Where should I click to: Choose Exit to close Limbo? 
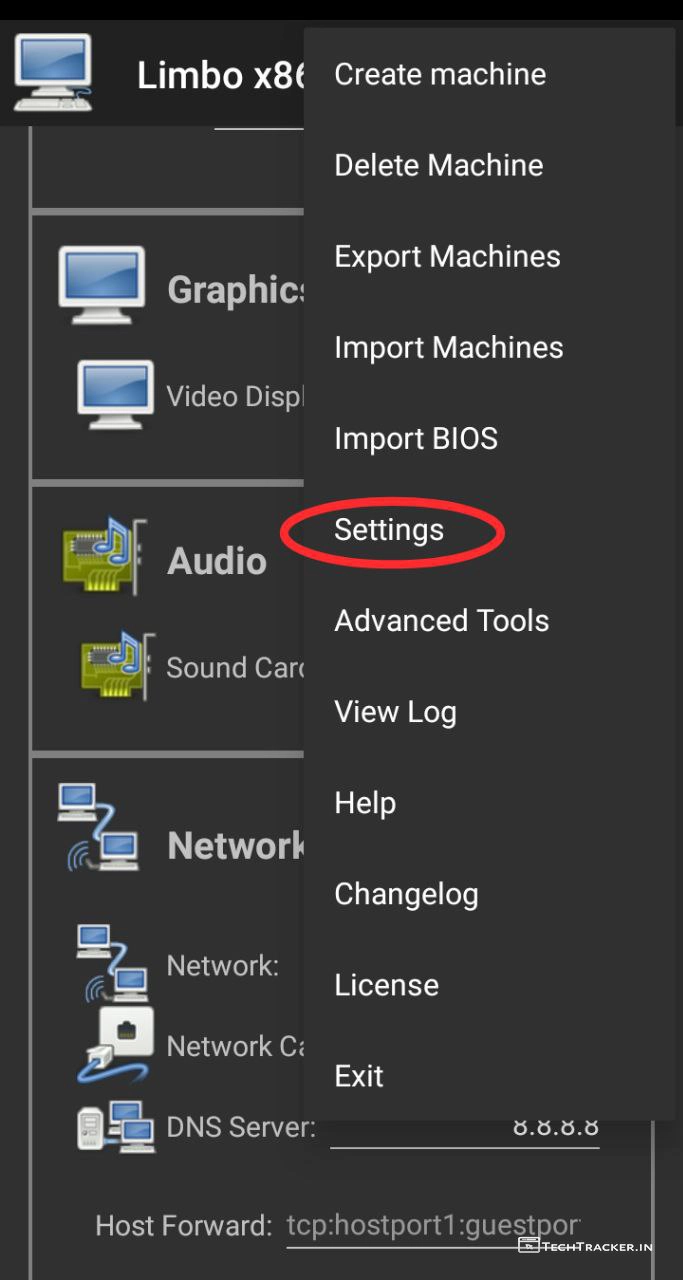[x=359, y=1076]
